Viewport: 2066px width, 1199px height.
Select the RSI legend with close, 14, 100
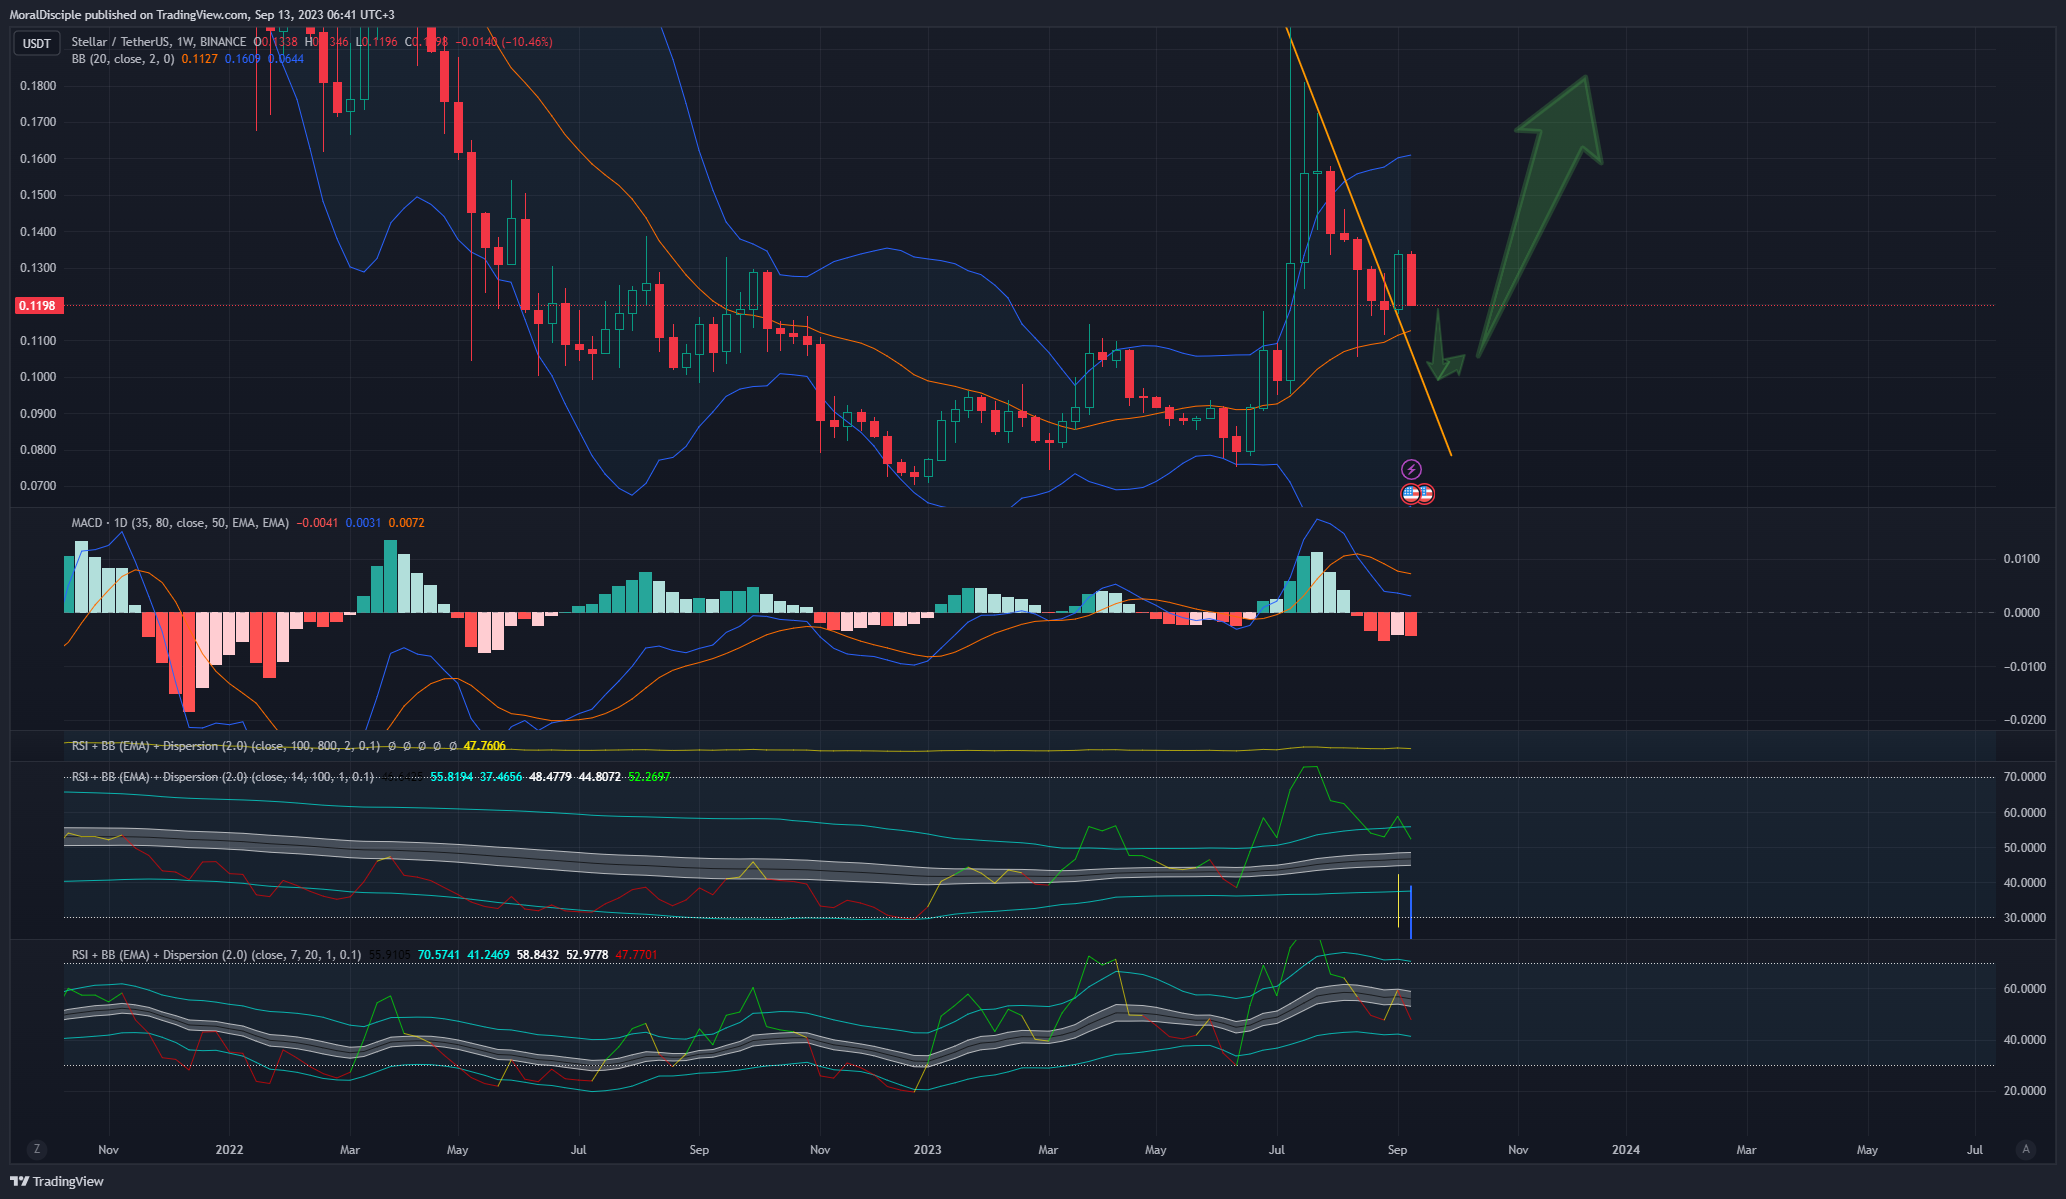point(223,777)
